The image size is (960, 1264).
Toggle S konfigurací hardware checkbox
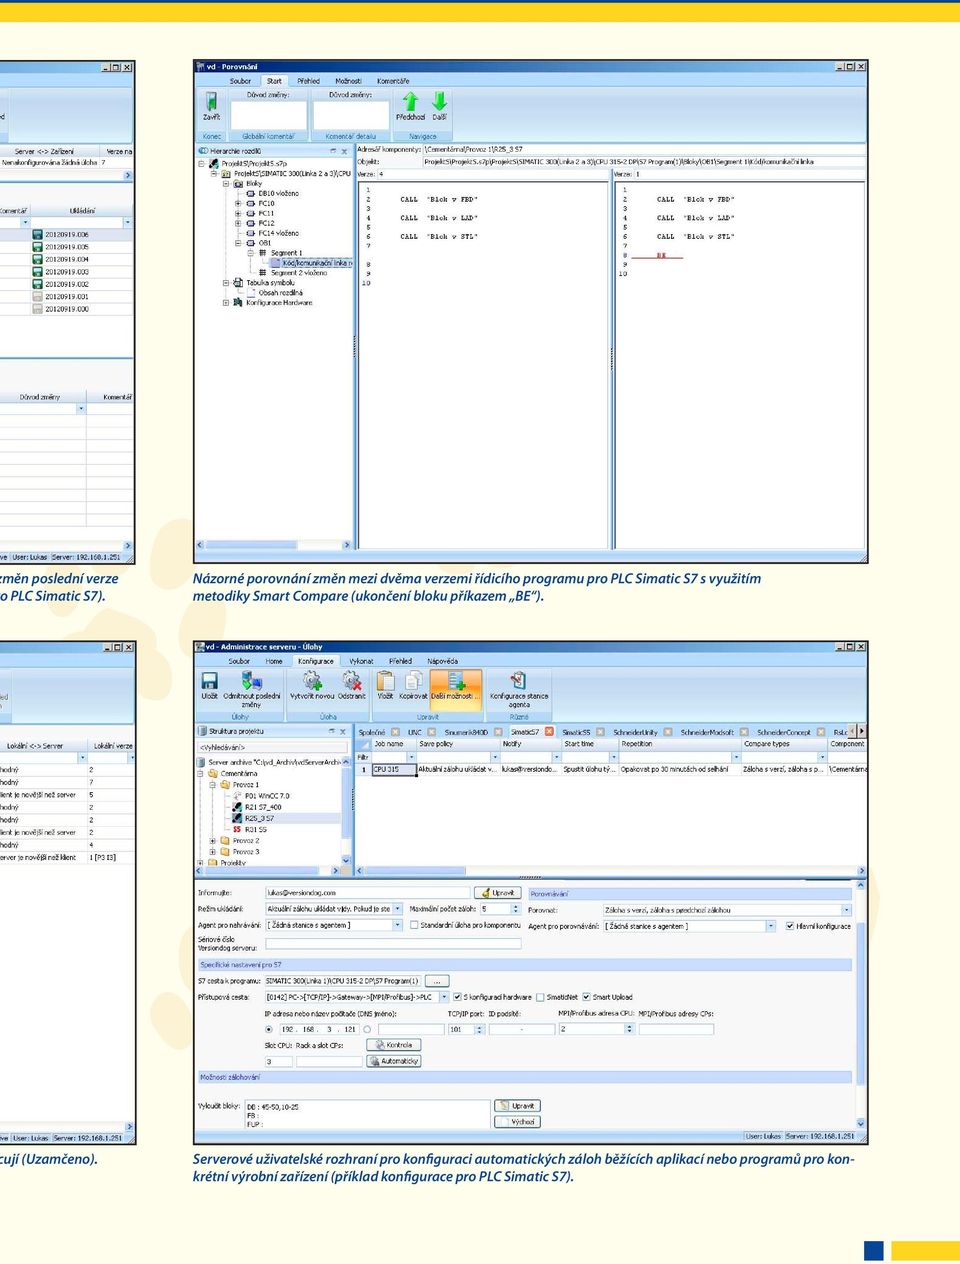[x=457, y=997]
